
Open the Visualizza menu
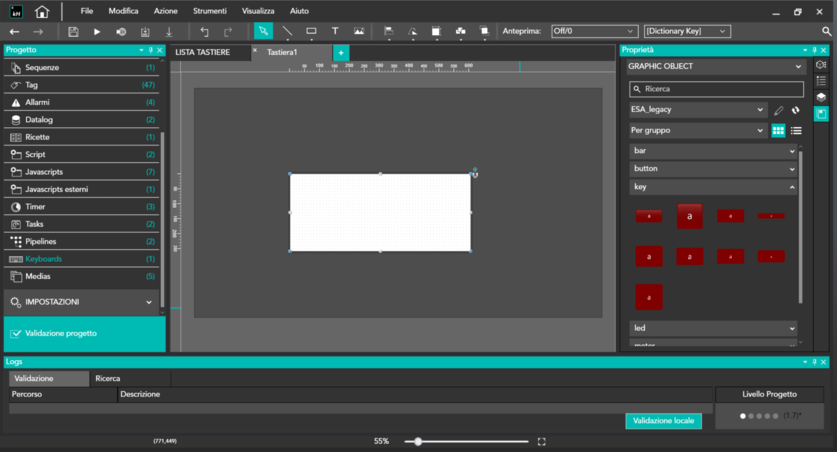(258, 11)
